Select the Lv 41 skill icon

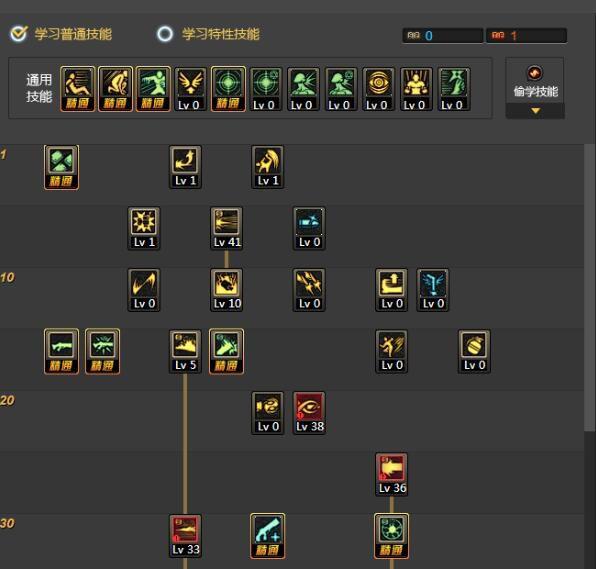(x=227, y=228)
